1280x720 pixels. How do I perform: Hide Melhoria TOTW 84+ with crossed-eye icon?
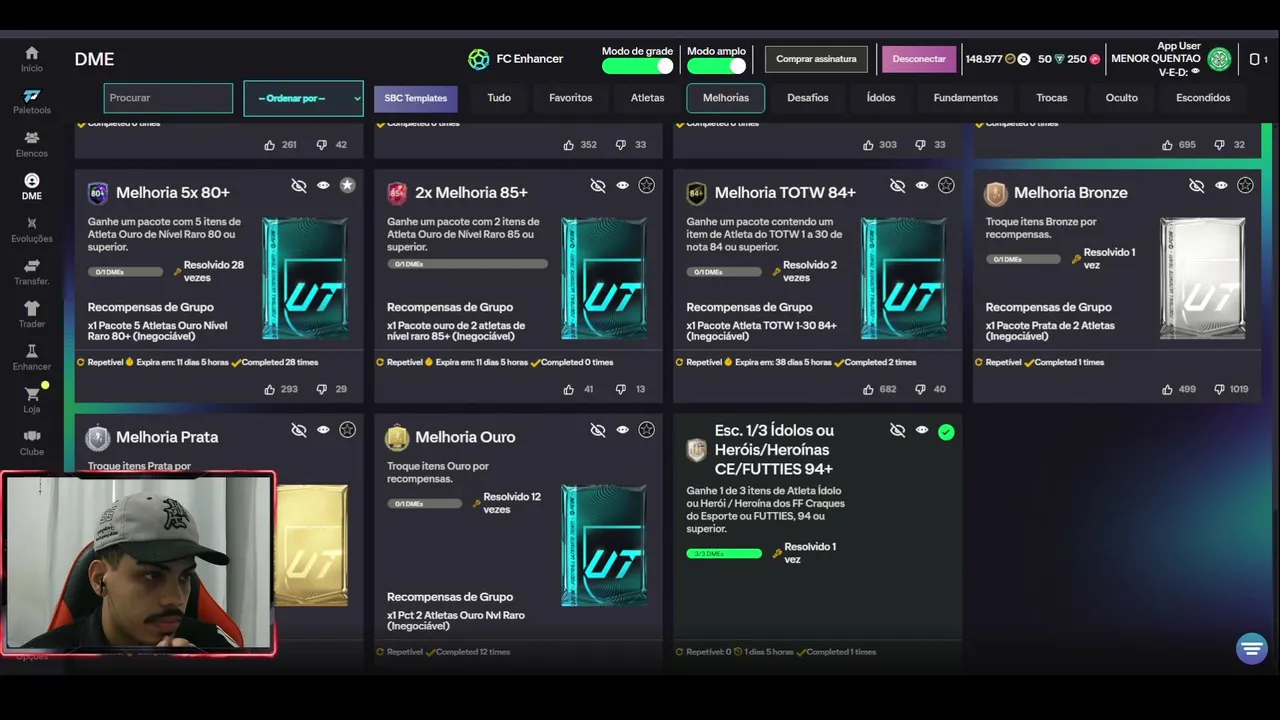(x=897, y=186)
